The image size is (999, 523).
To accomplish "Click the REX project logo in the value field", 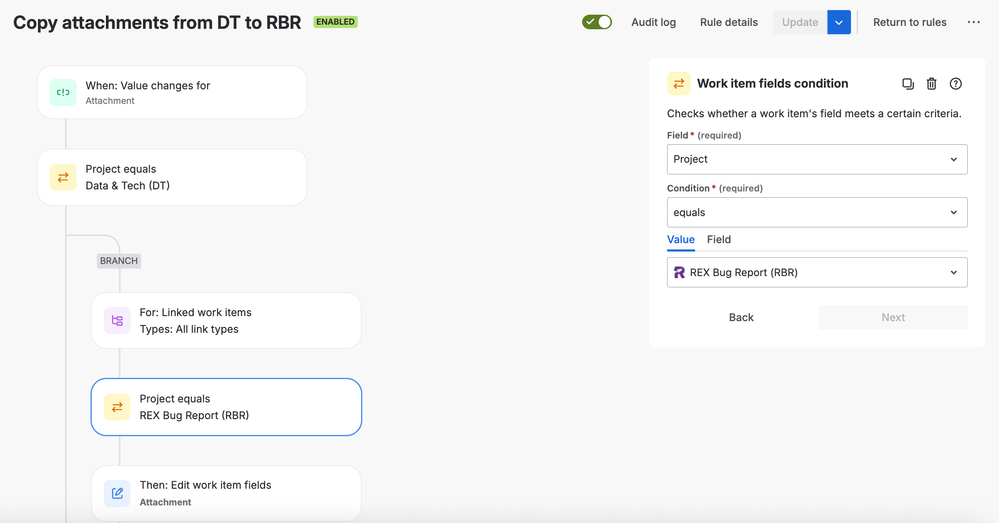I will click(x=679, y=273).
